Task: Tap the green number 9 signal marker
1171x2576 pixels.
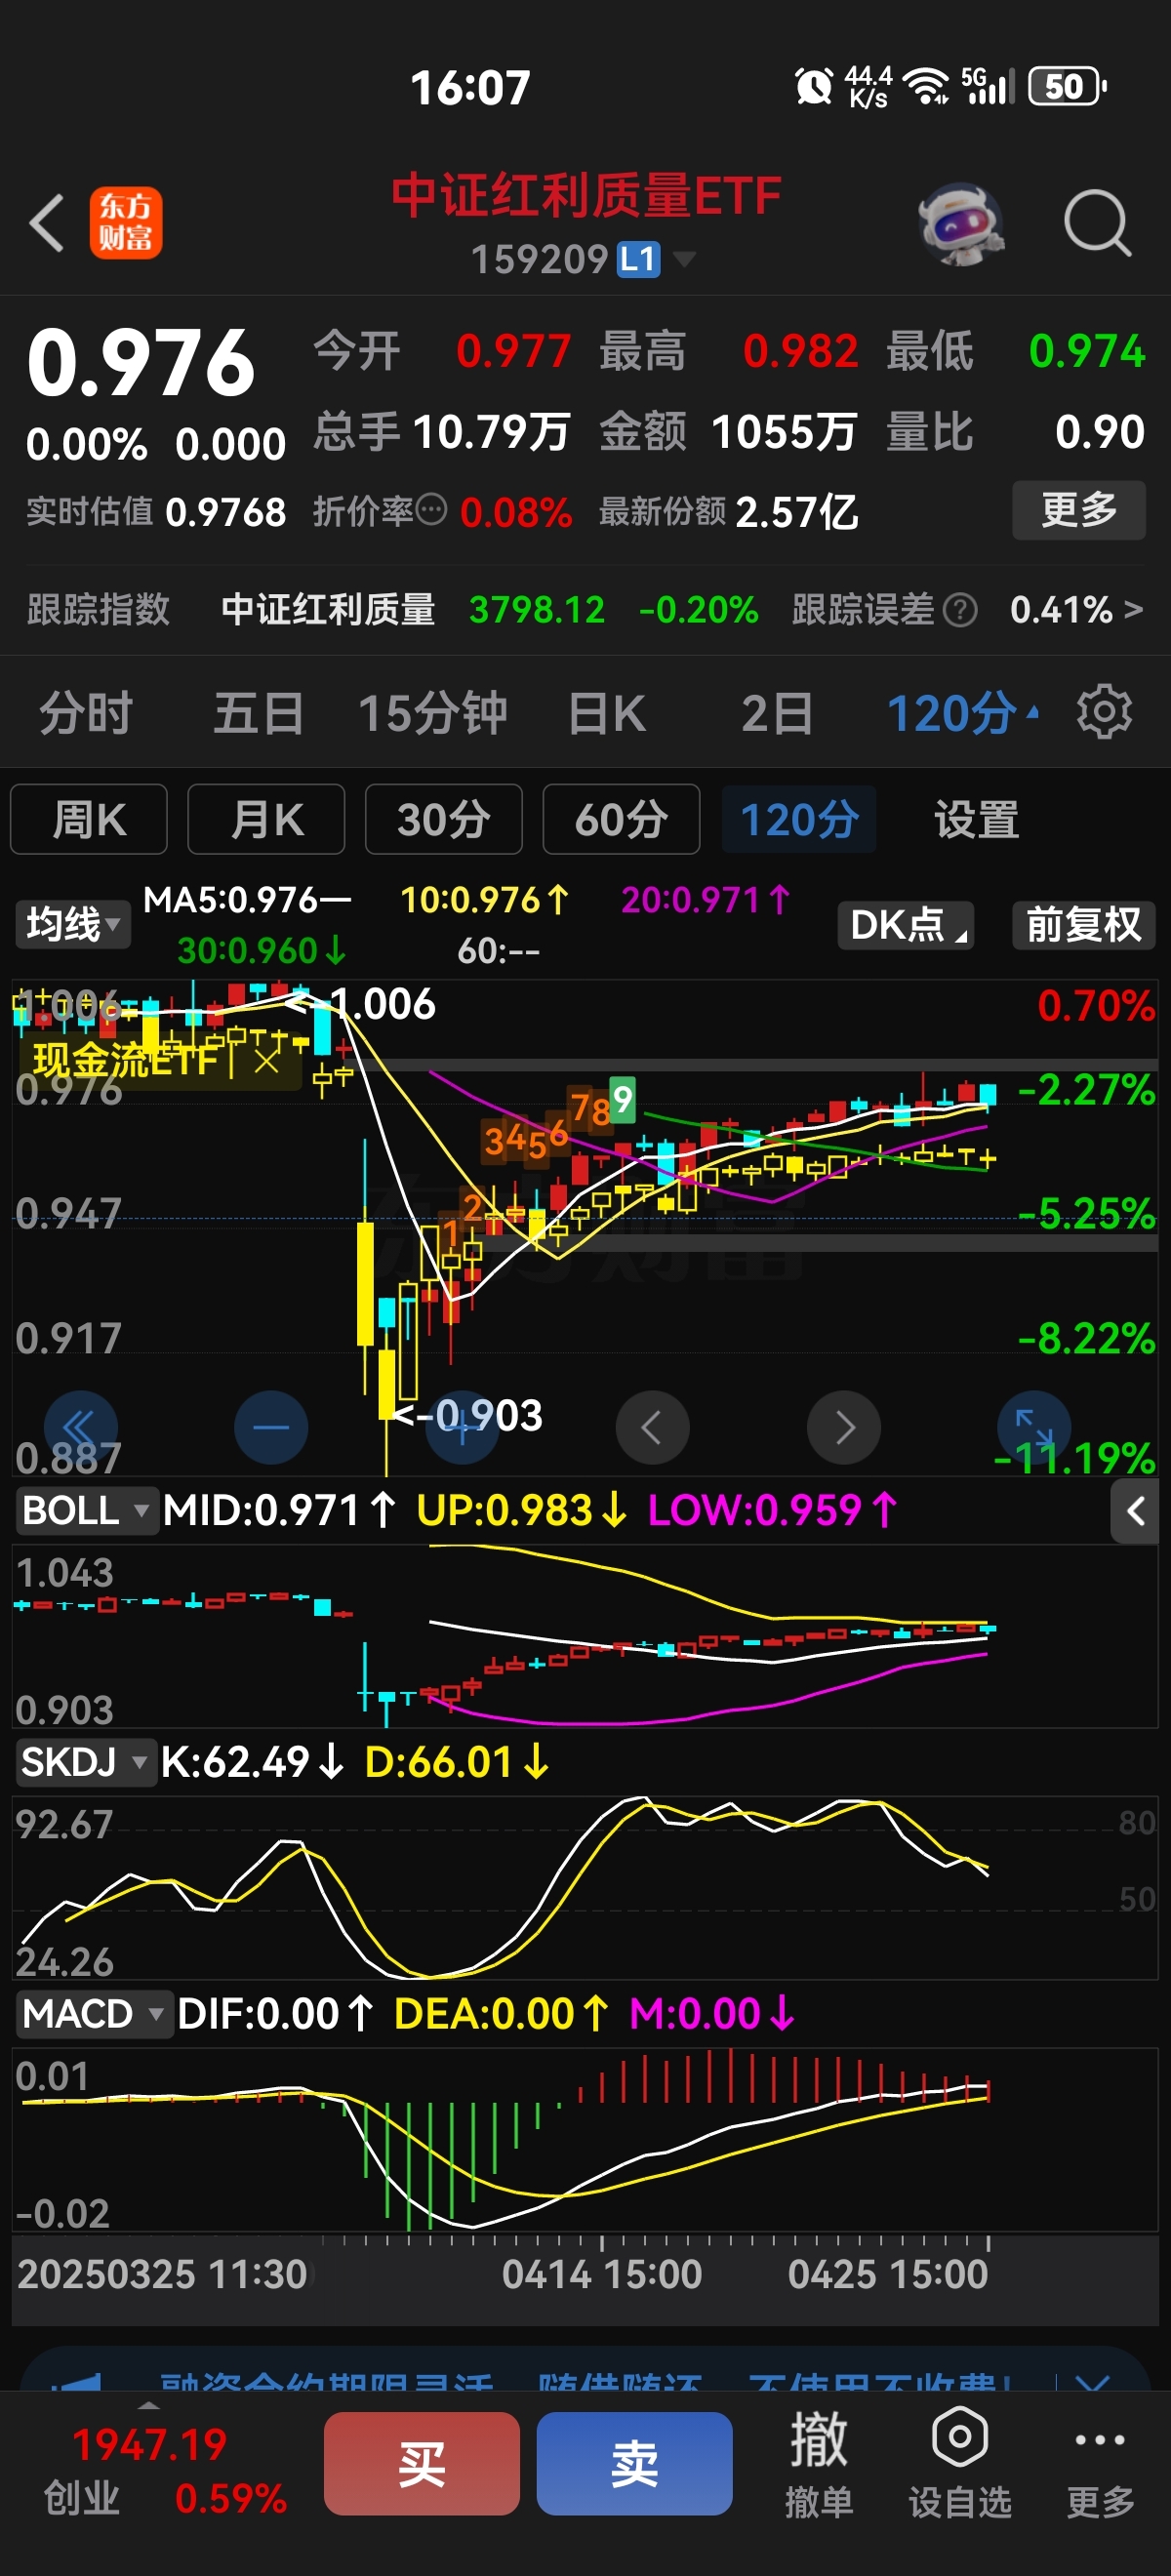Action: click(x=622, y=1100)
